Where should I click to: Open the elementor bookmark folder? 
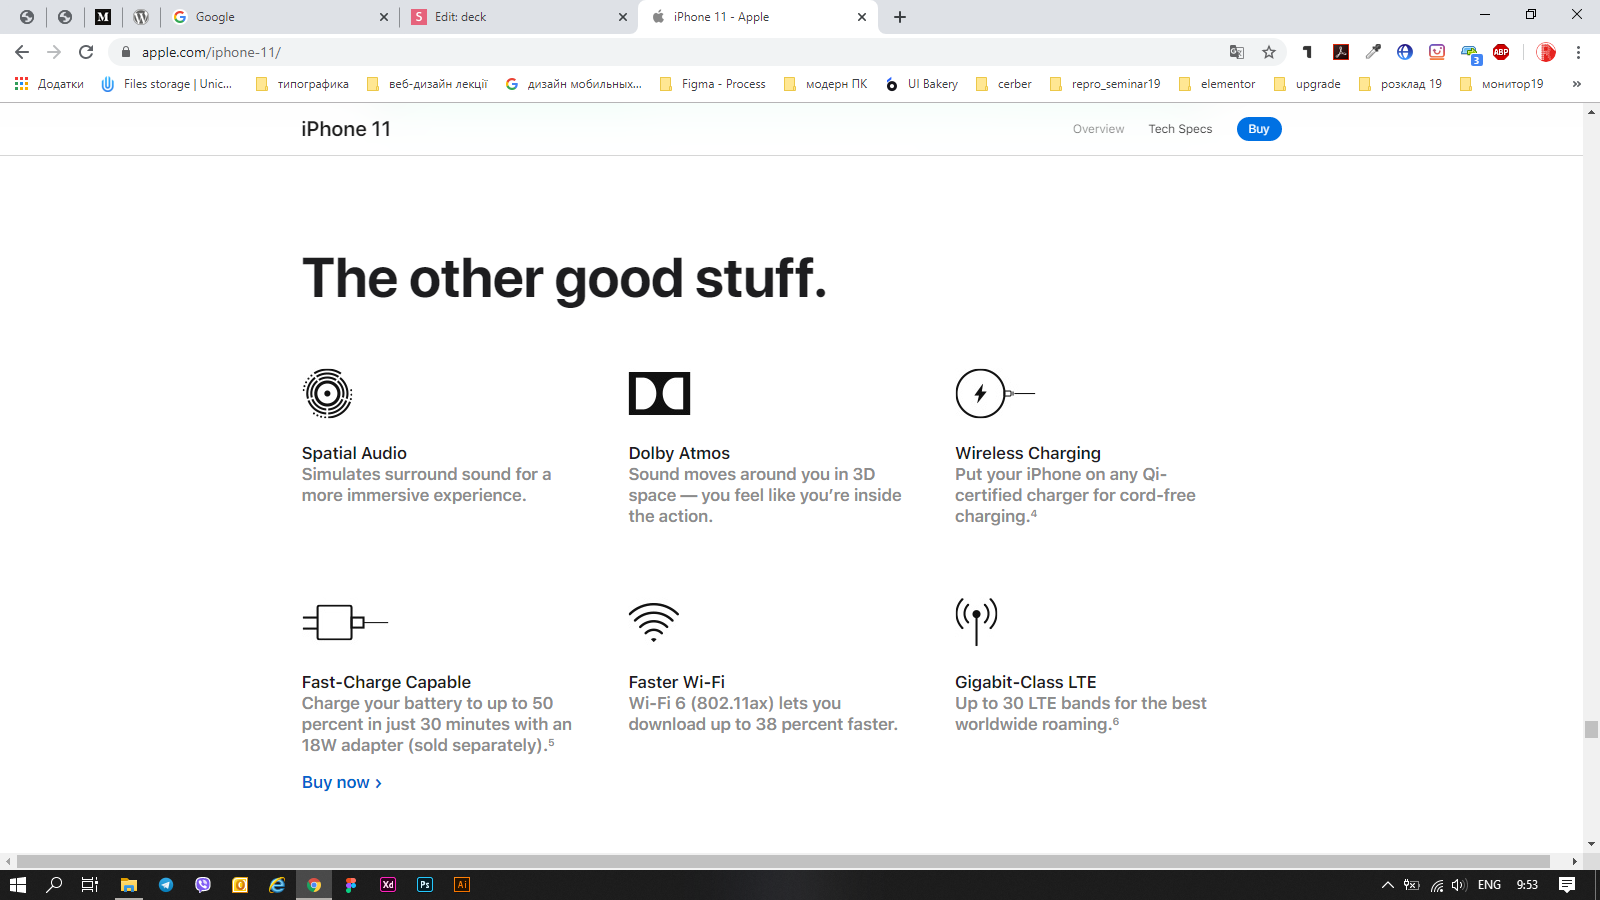pyautogui.click(x=1217, y=84)
